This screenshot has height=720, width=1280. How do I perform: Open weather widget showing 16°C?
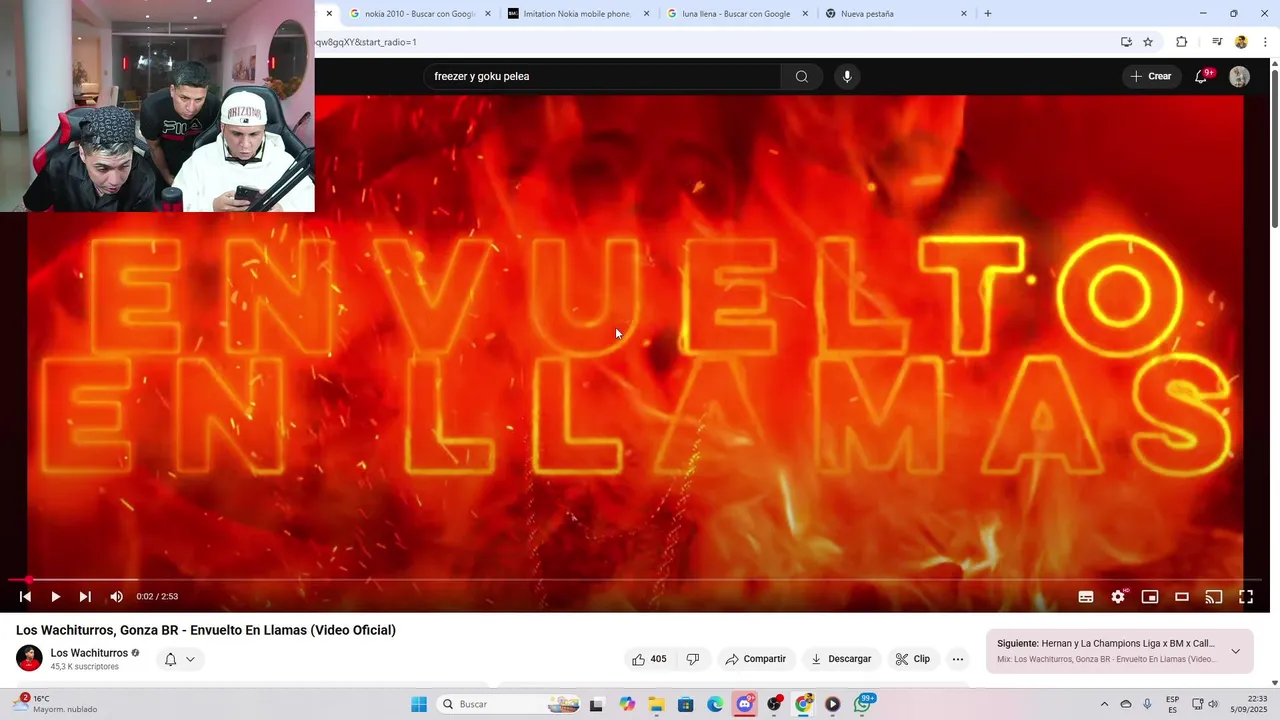pyautogui.click(x=55, y=704)
